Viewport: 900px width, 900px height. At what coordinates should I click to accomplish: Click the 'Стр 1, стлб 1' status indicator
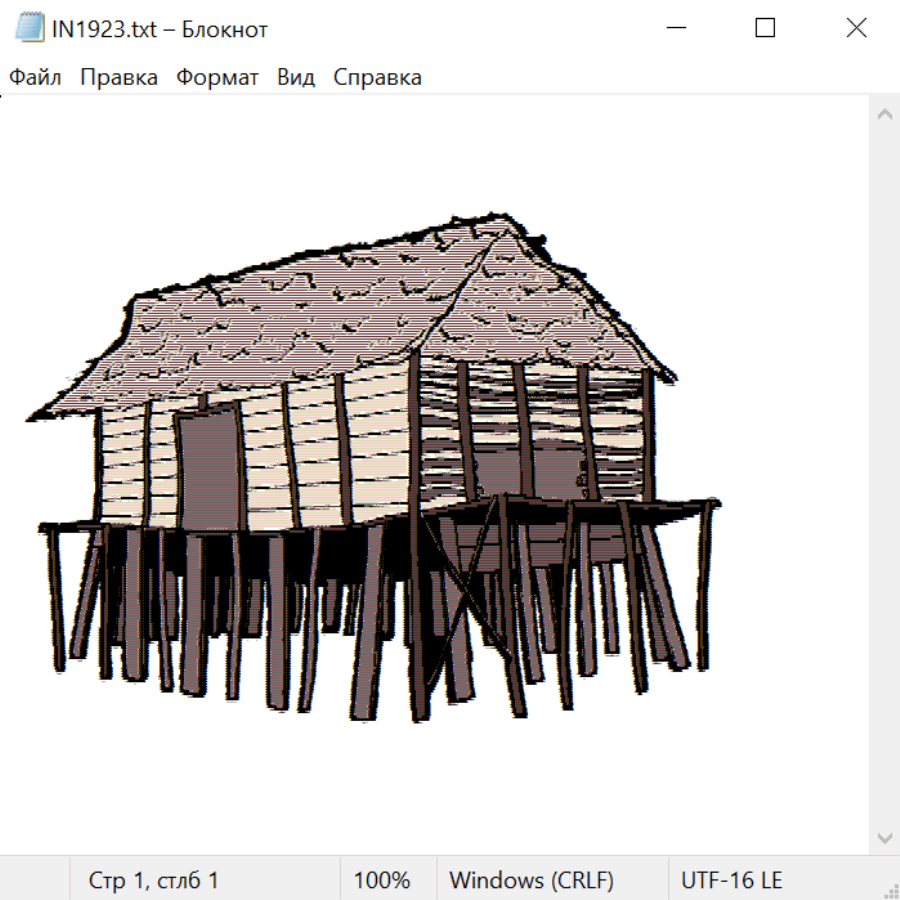[154, 881]
